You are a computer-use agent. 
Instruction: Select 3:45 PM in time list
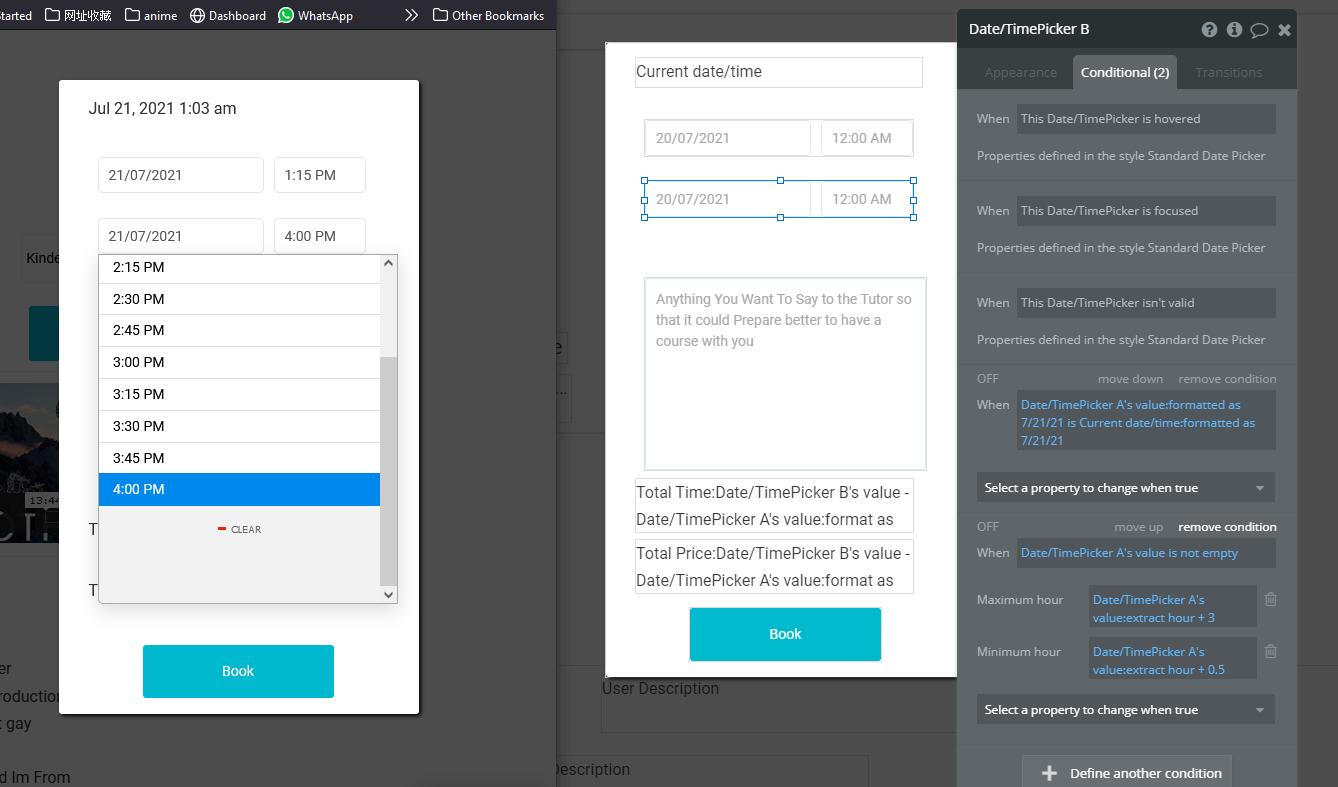[x=239, y=458]
